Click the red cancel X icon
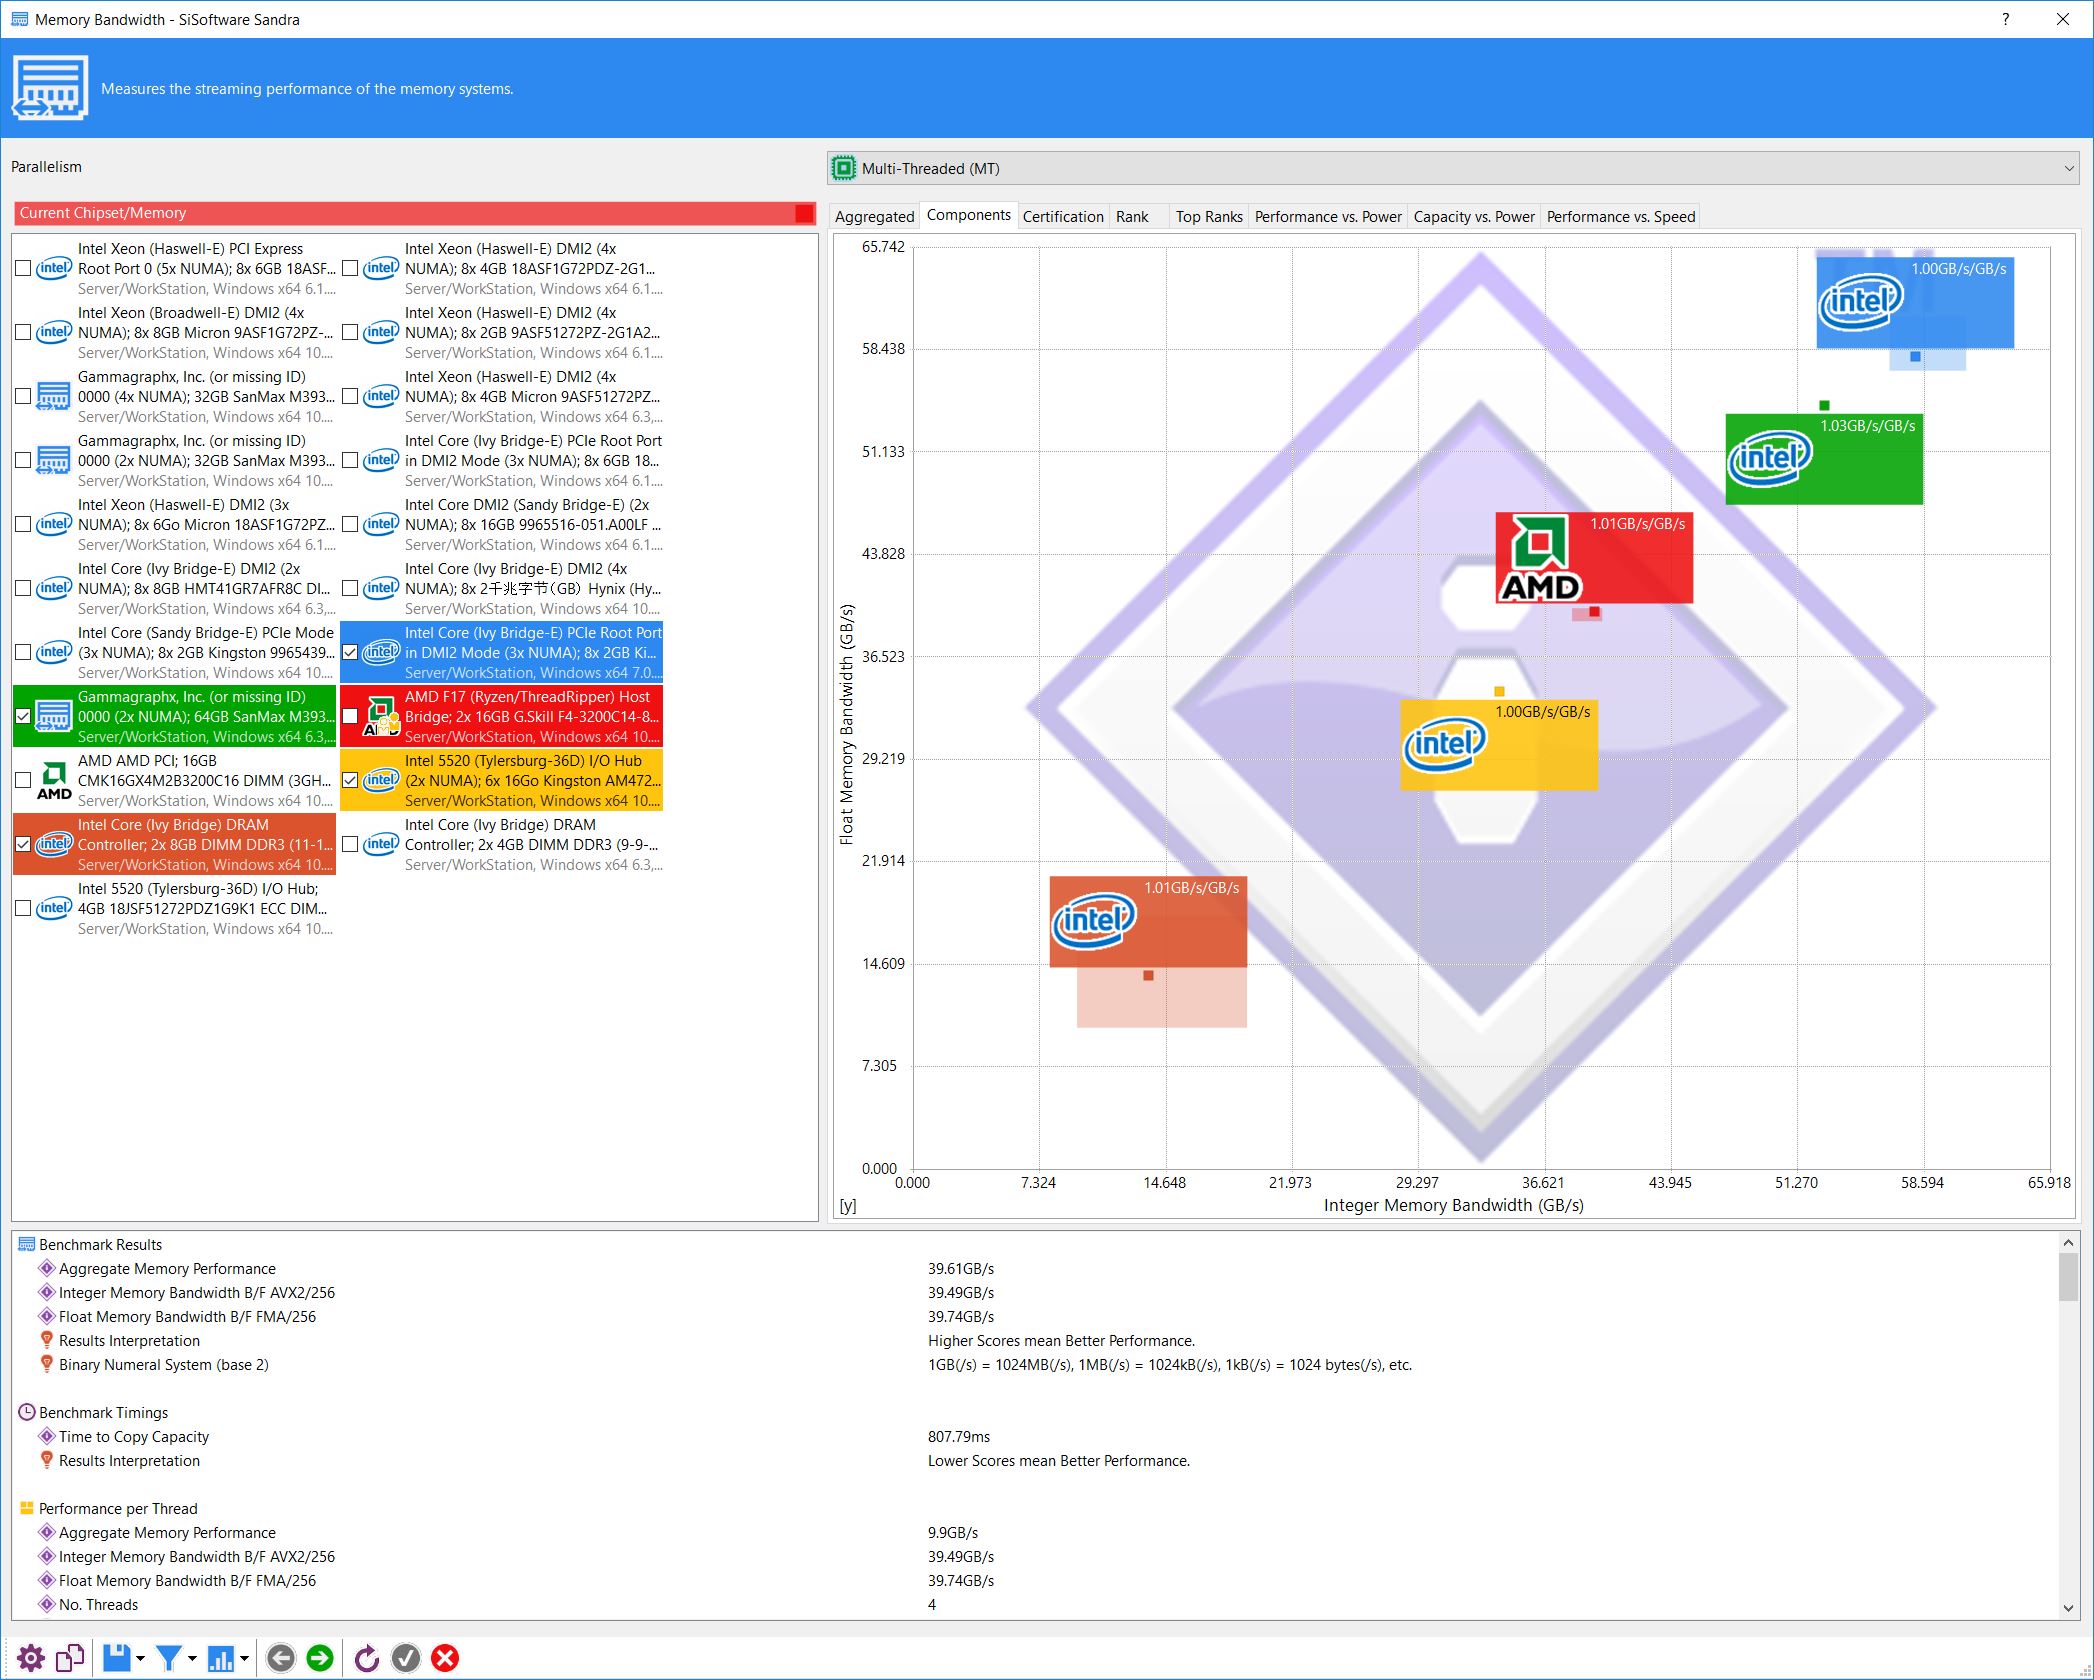The image size is (2094, 1680). 445,1658
